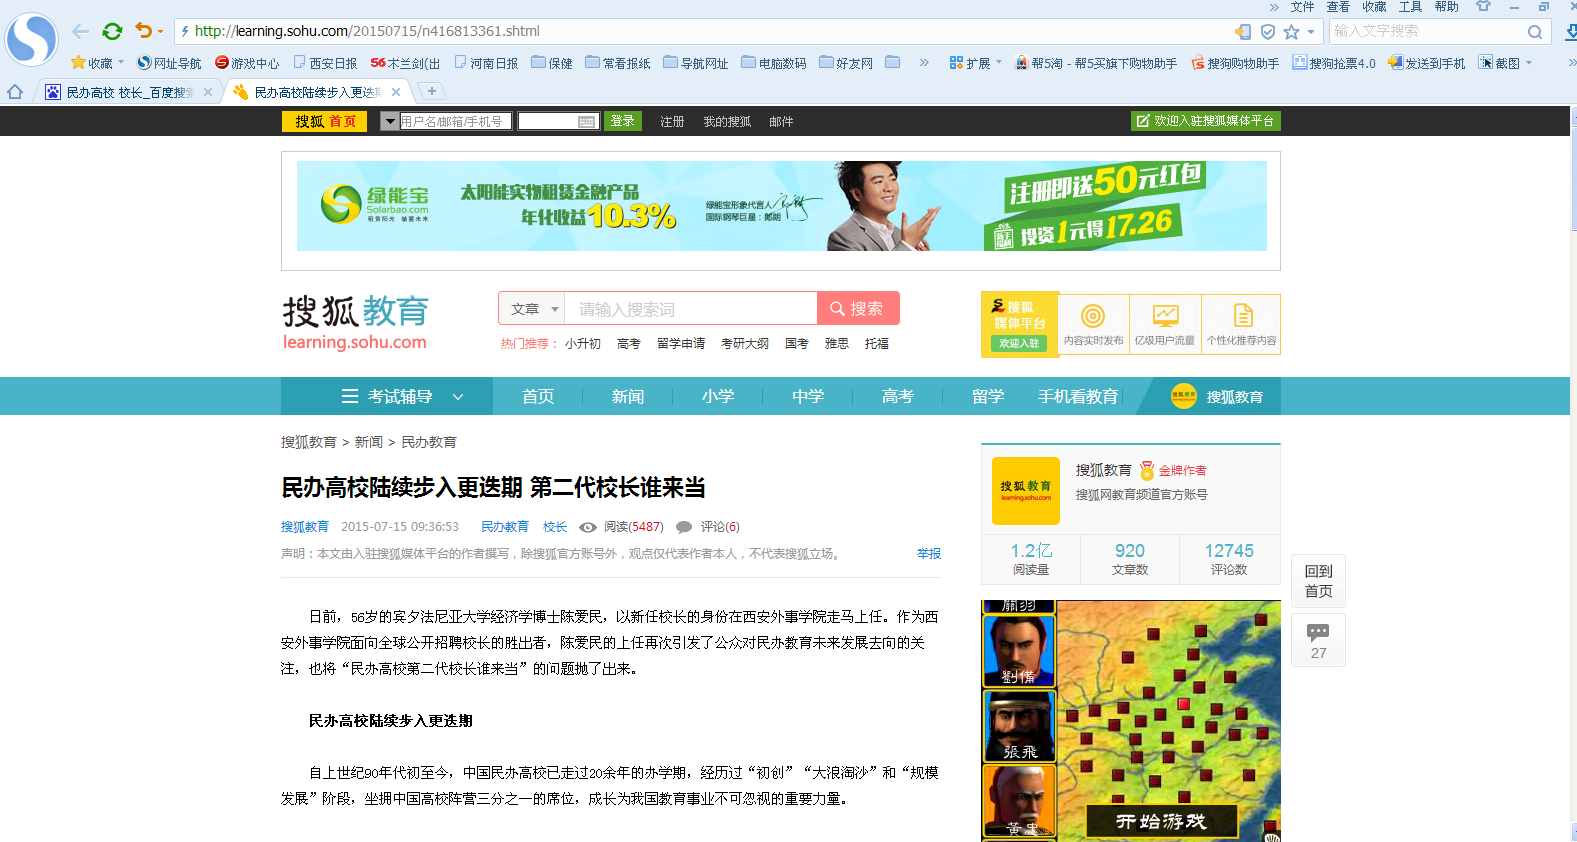Open the dropdown arrow beside the bookmark star
Viewport: 1577px width, 842px height.
point(1311,32)
